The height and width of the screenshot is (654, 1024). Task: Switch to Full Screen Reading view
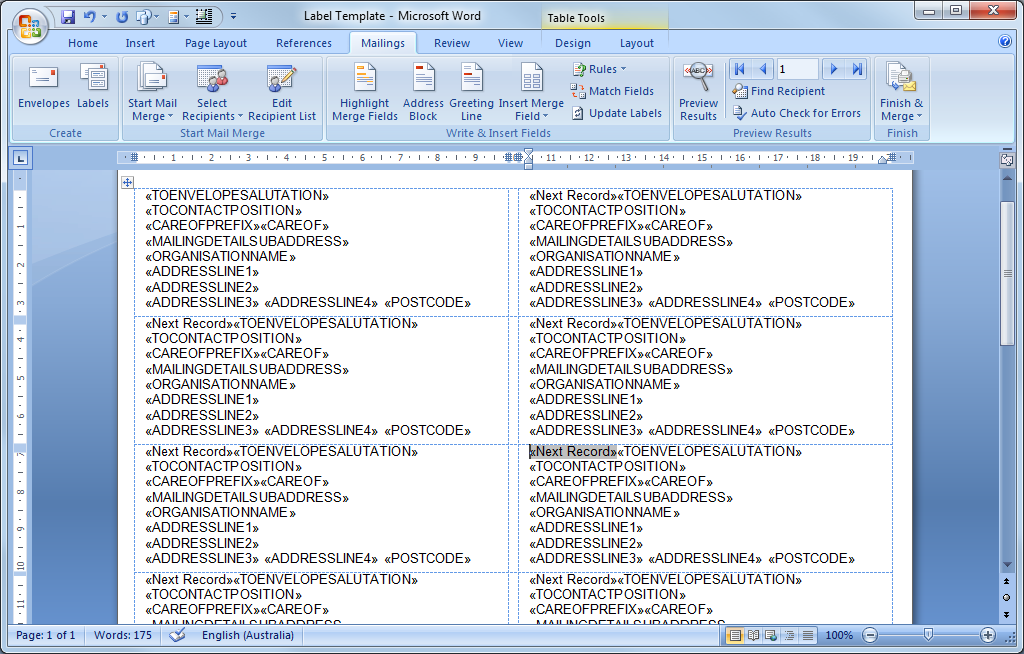tap(753, 635)
